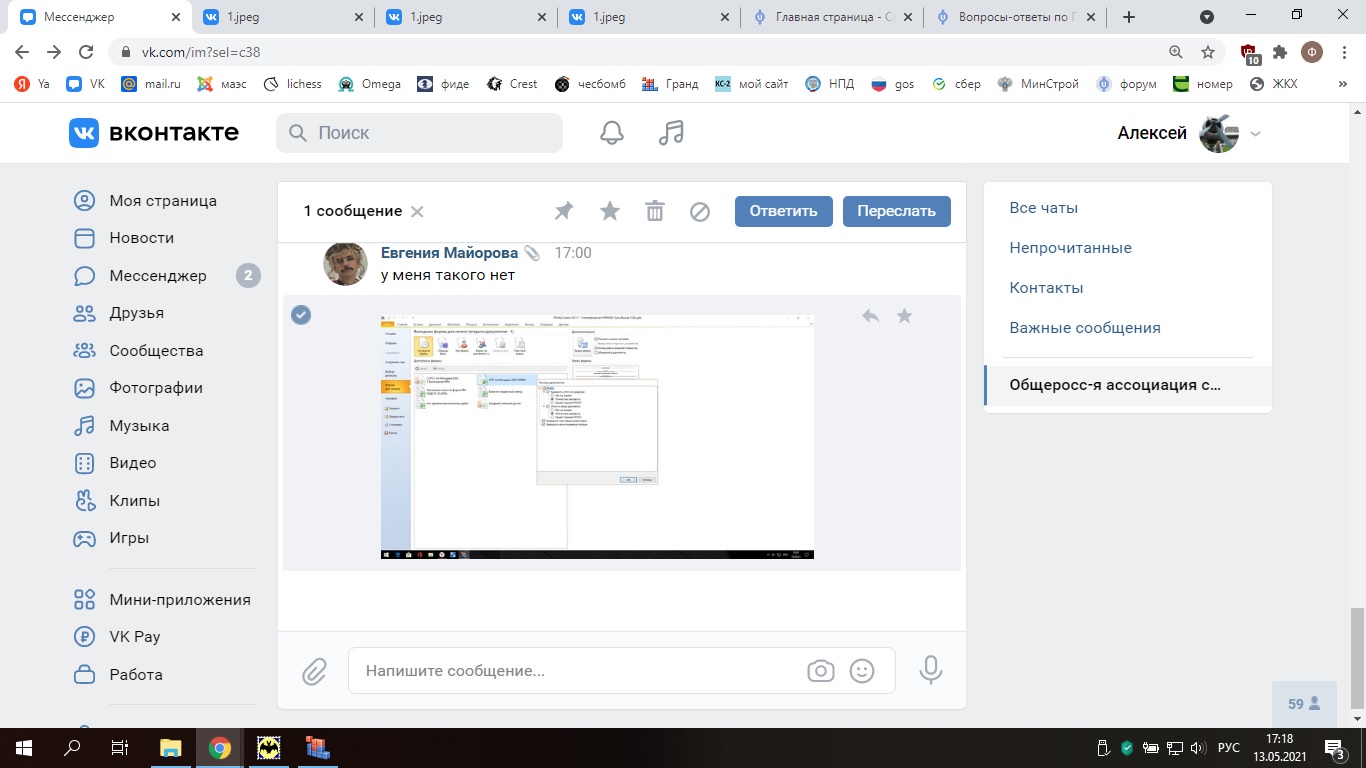Screen dimensions: 1366x768
Task: Click the browser address bar
Action: [640, 52]
